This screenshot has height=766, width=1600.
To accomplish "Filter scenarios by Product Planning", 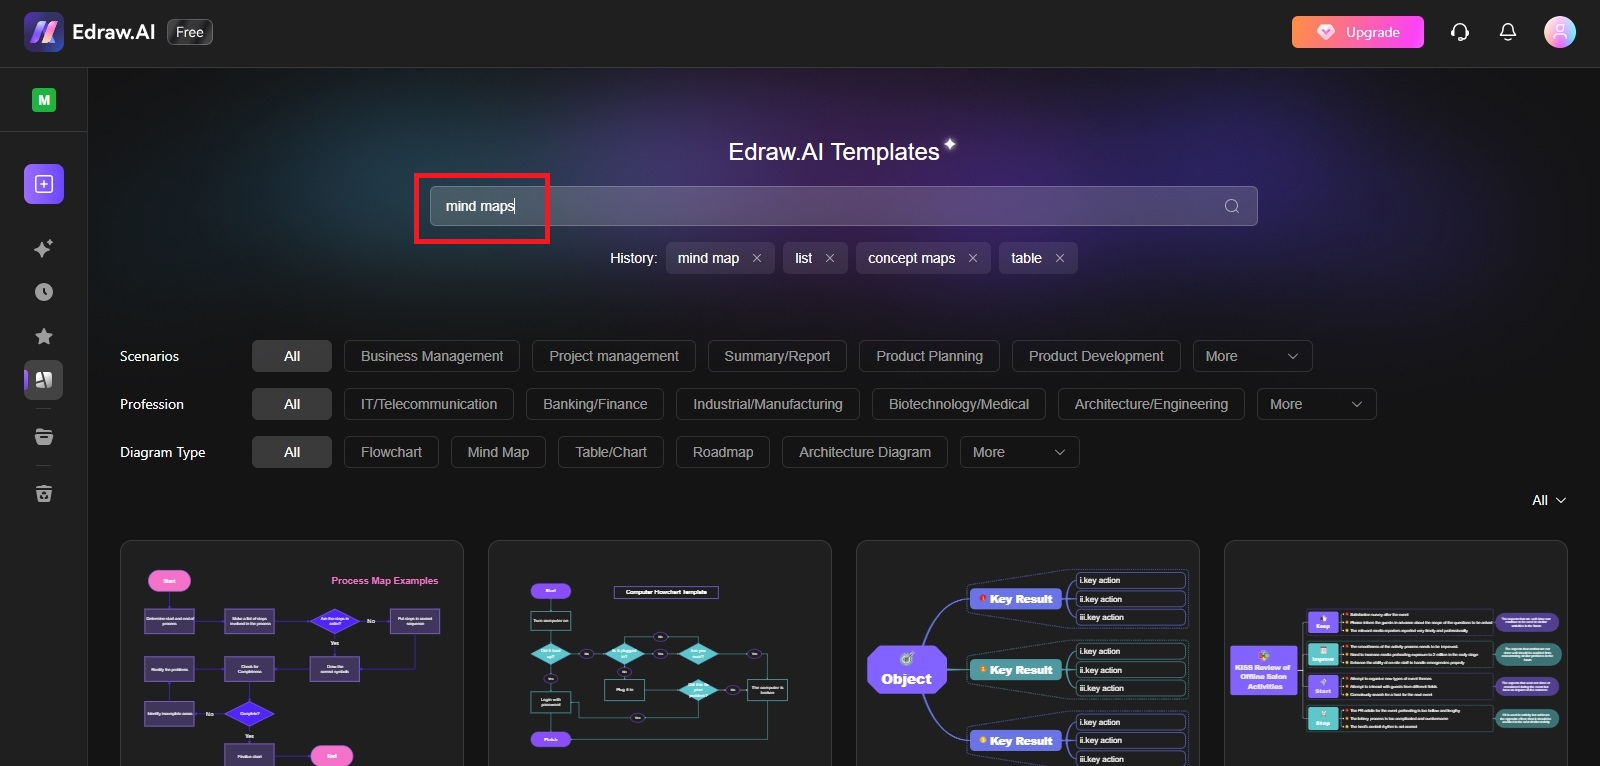I will coord(930,356).
